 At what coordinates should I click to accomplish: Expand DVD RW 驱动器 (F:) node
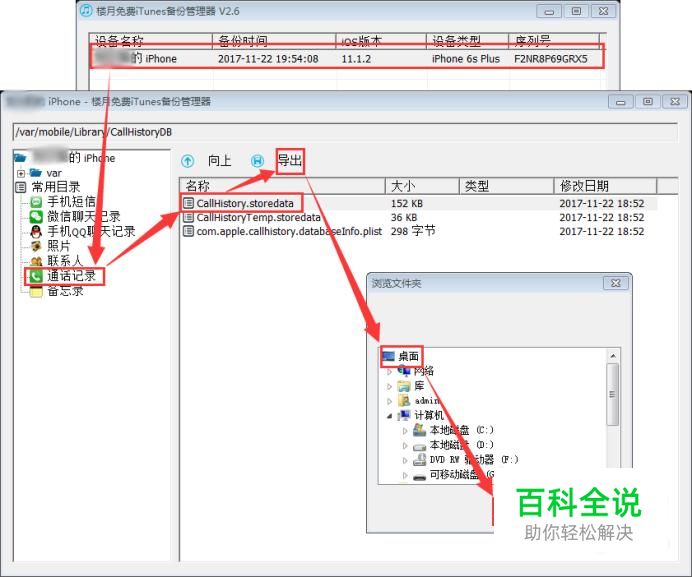(x=405, y=460)
